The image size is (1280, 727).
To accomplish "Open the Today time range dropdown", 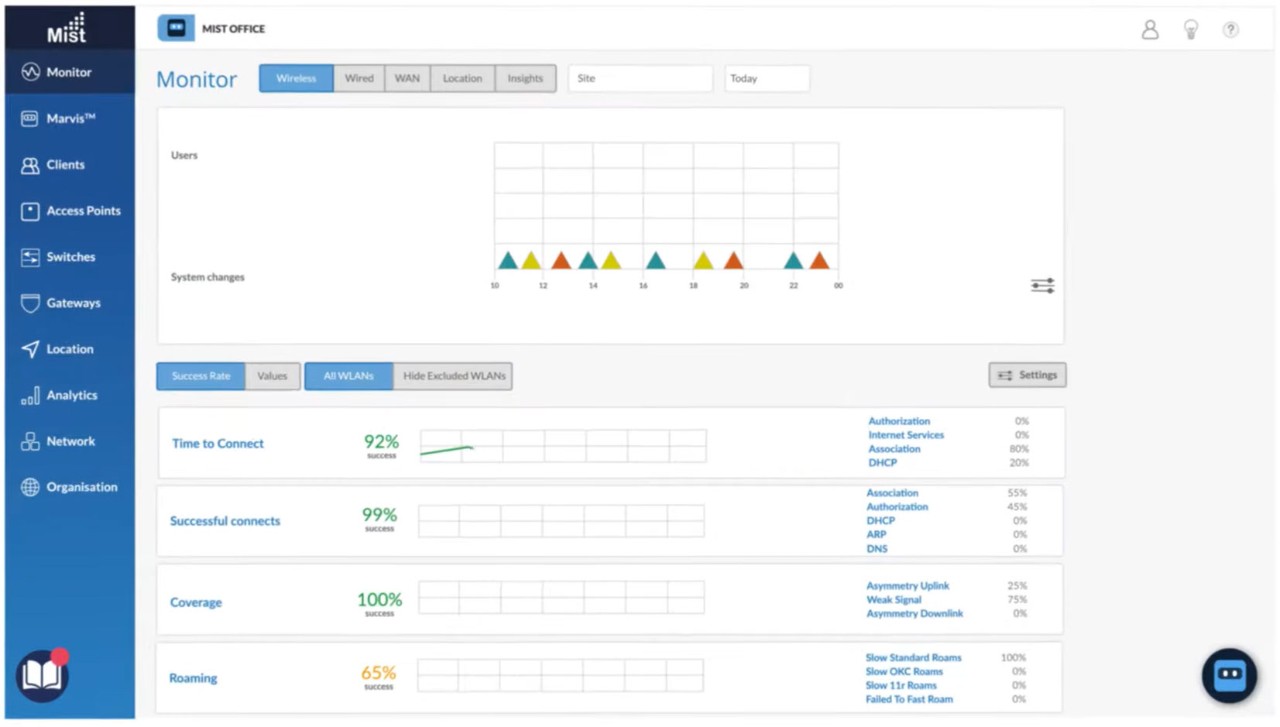I will pyautogui.click(x=767, y=77).
